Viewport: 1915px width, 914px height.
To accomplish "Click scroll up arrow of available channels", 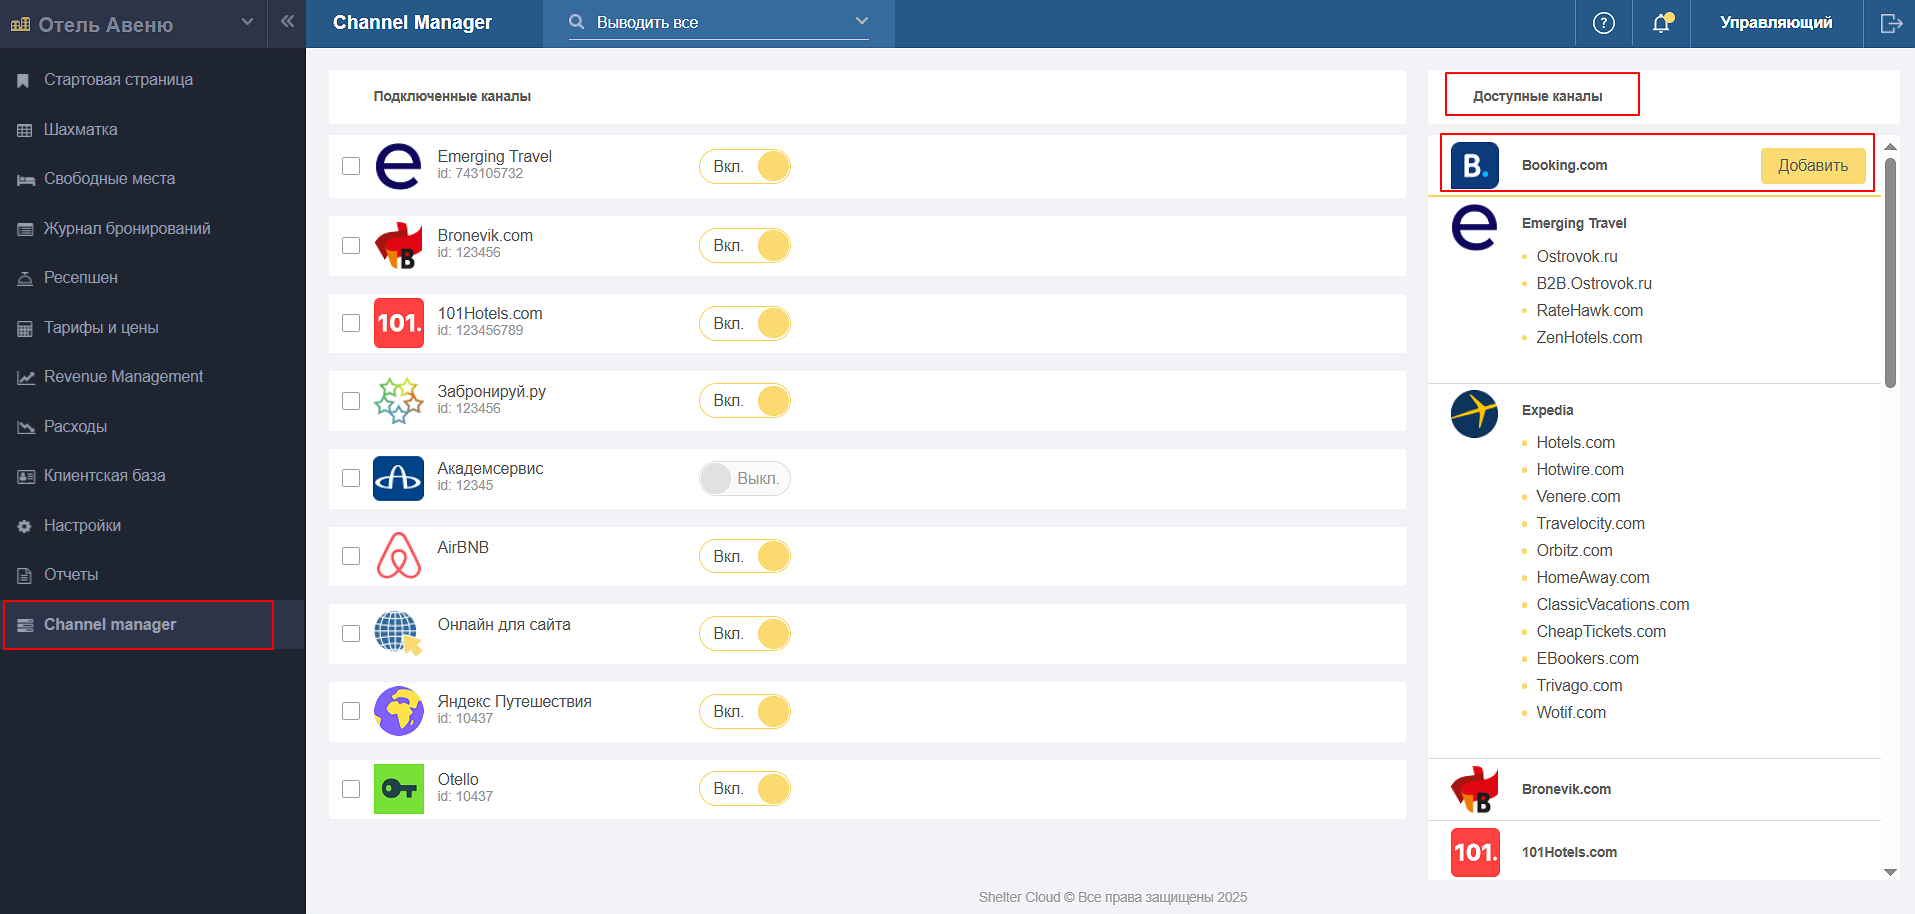I will (x=1890, y=147).
